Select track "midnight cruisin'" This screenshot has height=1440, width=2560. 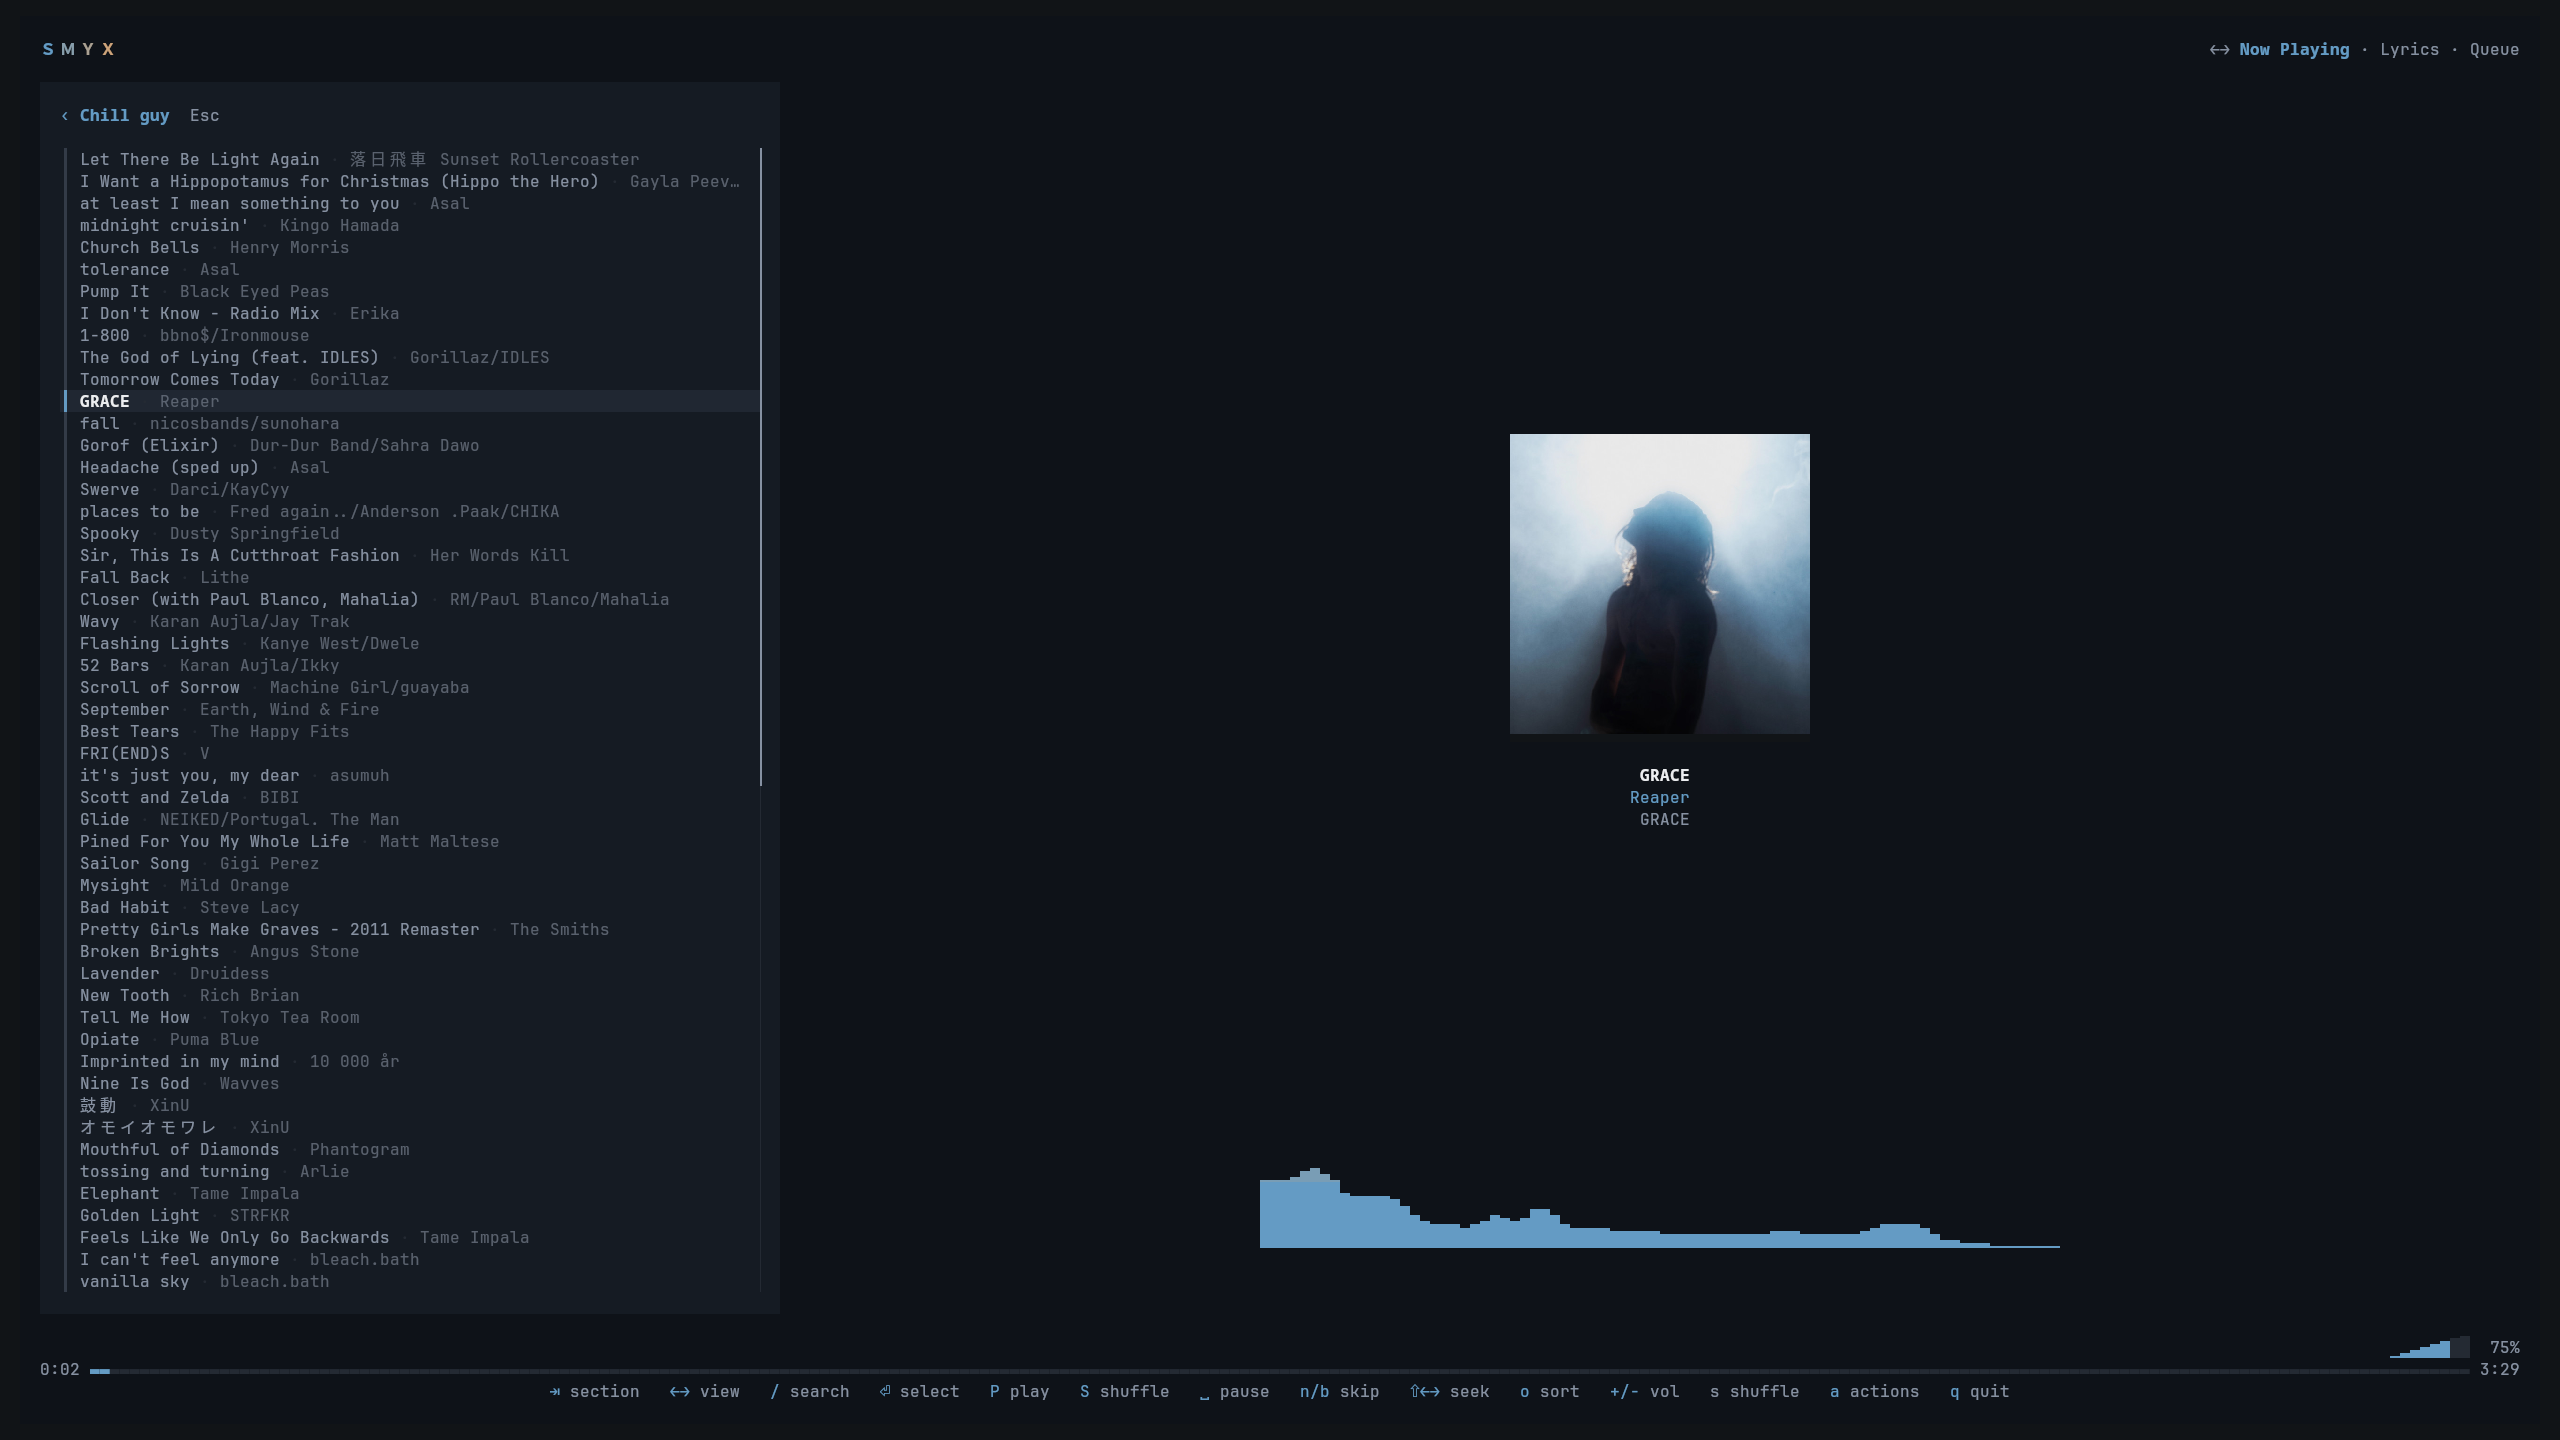412,226
